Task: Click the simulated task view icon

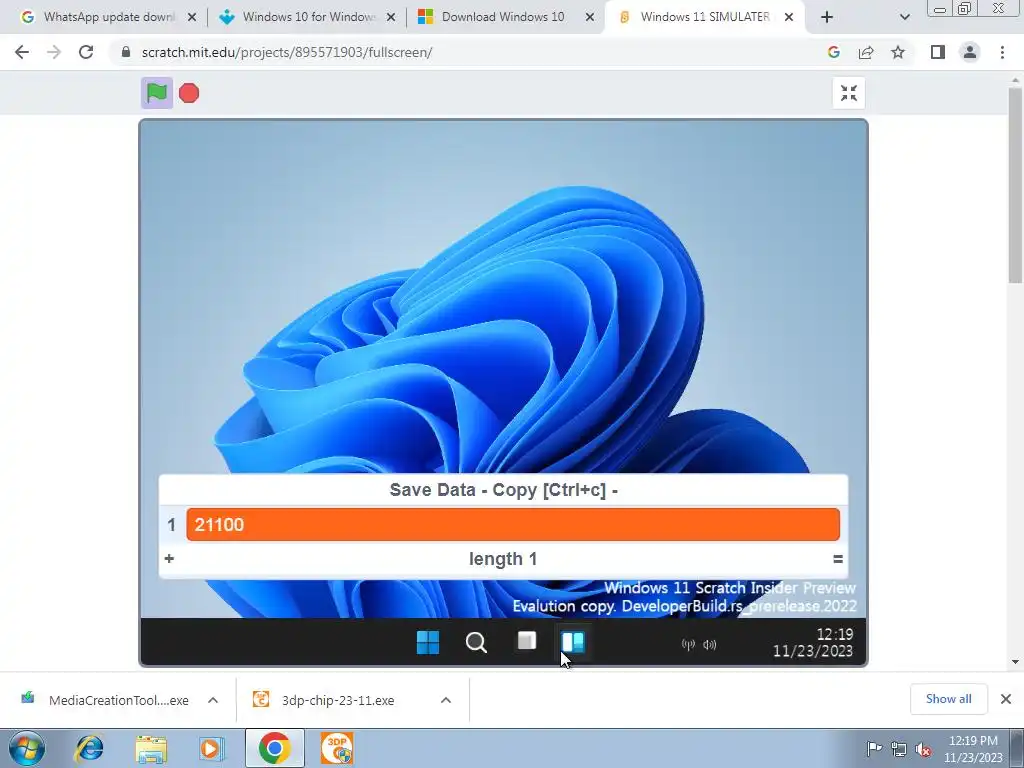Action: click(x=526, y=641)
